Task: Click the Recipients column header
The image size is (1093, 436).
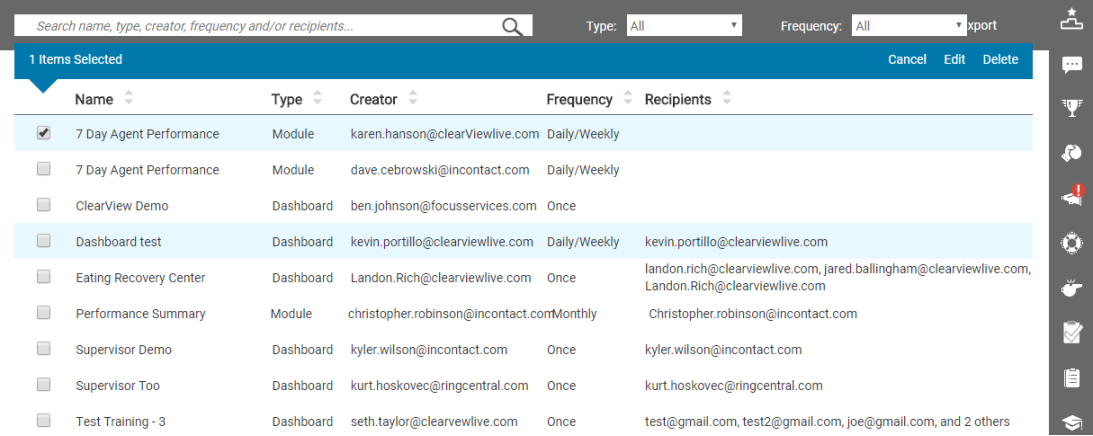Action: coord(678,99)
